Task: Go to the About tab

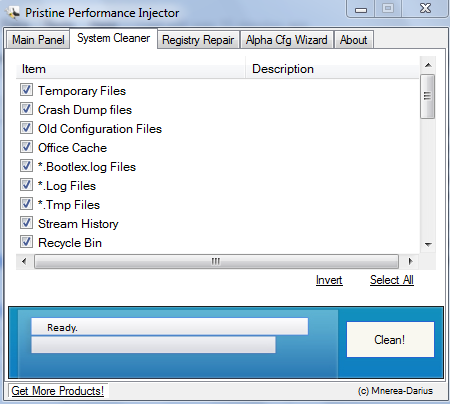Action: click(353, 40)
